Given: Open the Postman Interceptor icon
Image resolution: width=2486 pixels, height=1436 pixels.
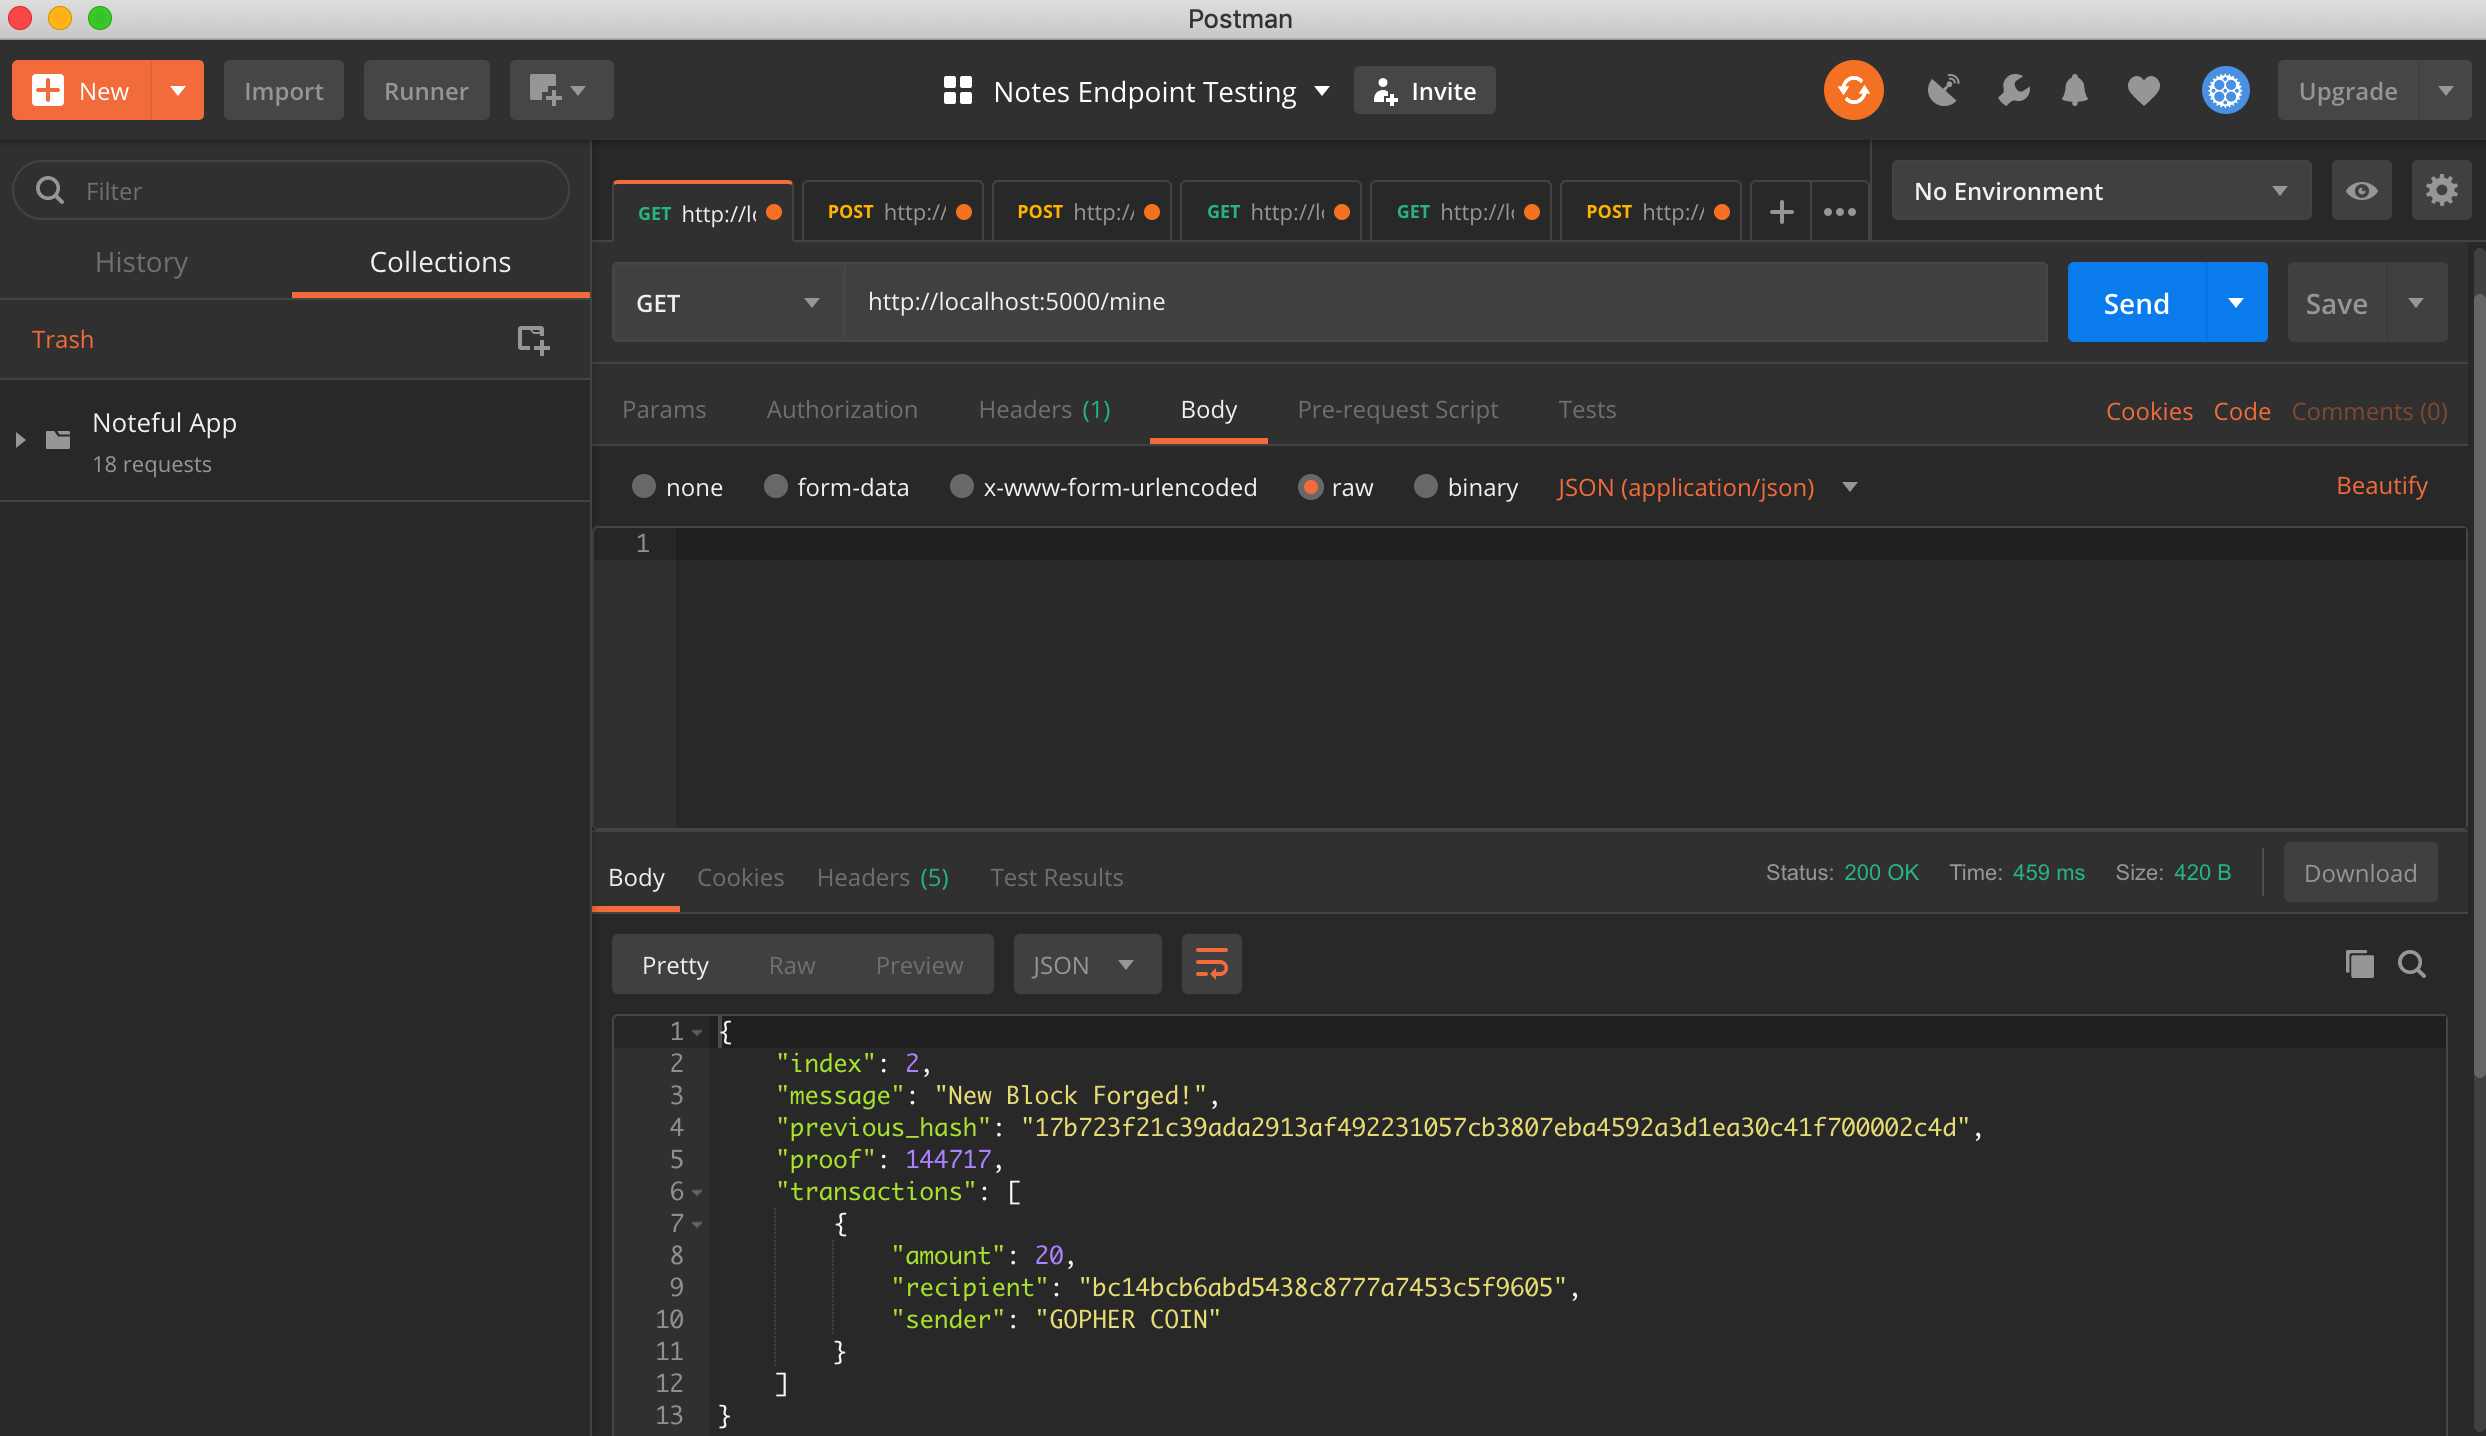Looking at the screenshot, I should [1943, 89].
